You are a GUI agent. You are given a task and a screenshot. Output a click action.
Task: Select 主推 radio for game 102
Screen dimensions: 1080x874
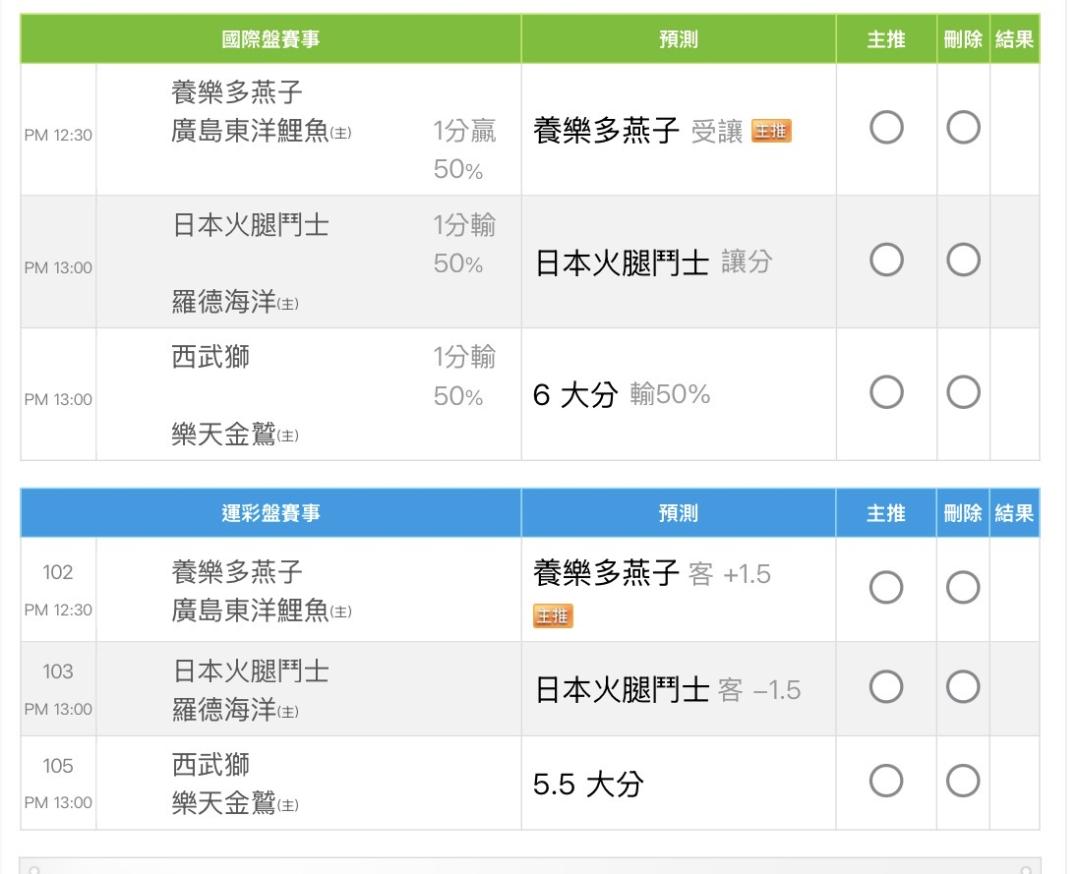[886, 588]
